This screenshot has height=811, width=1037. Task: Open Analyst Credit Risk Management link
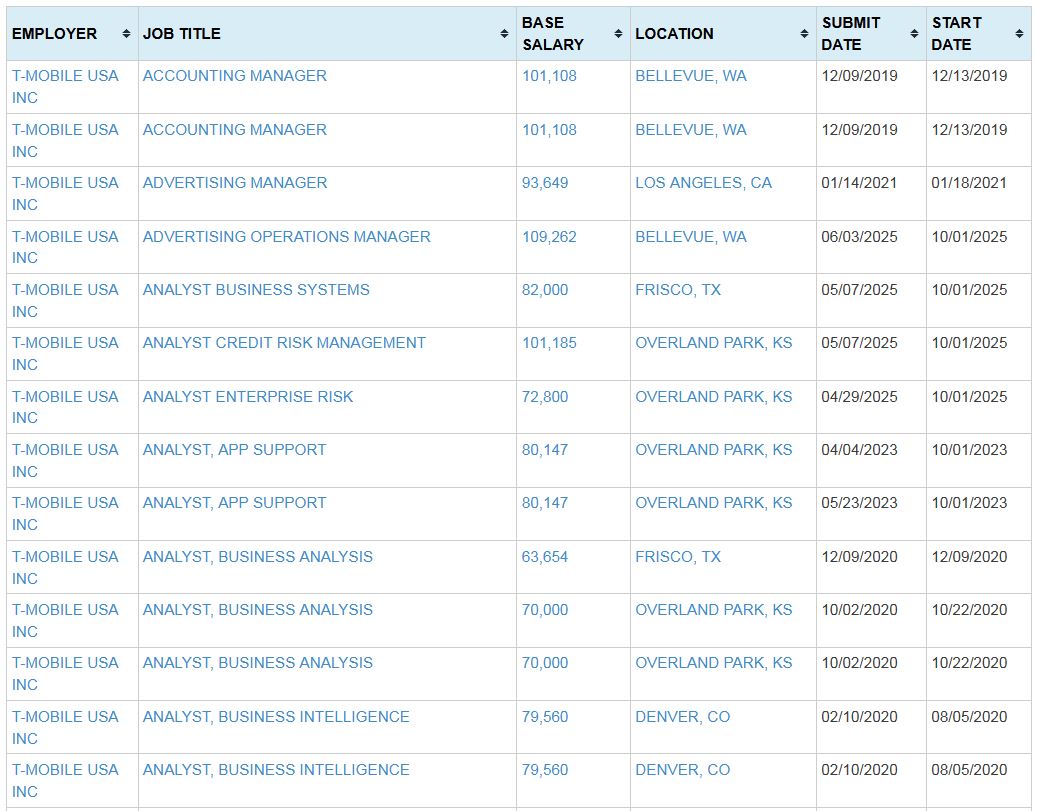coord(284,343)
